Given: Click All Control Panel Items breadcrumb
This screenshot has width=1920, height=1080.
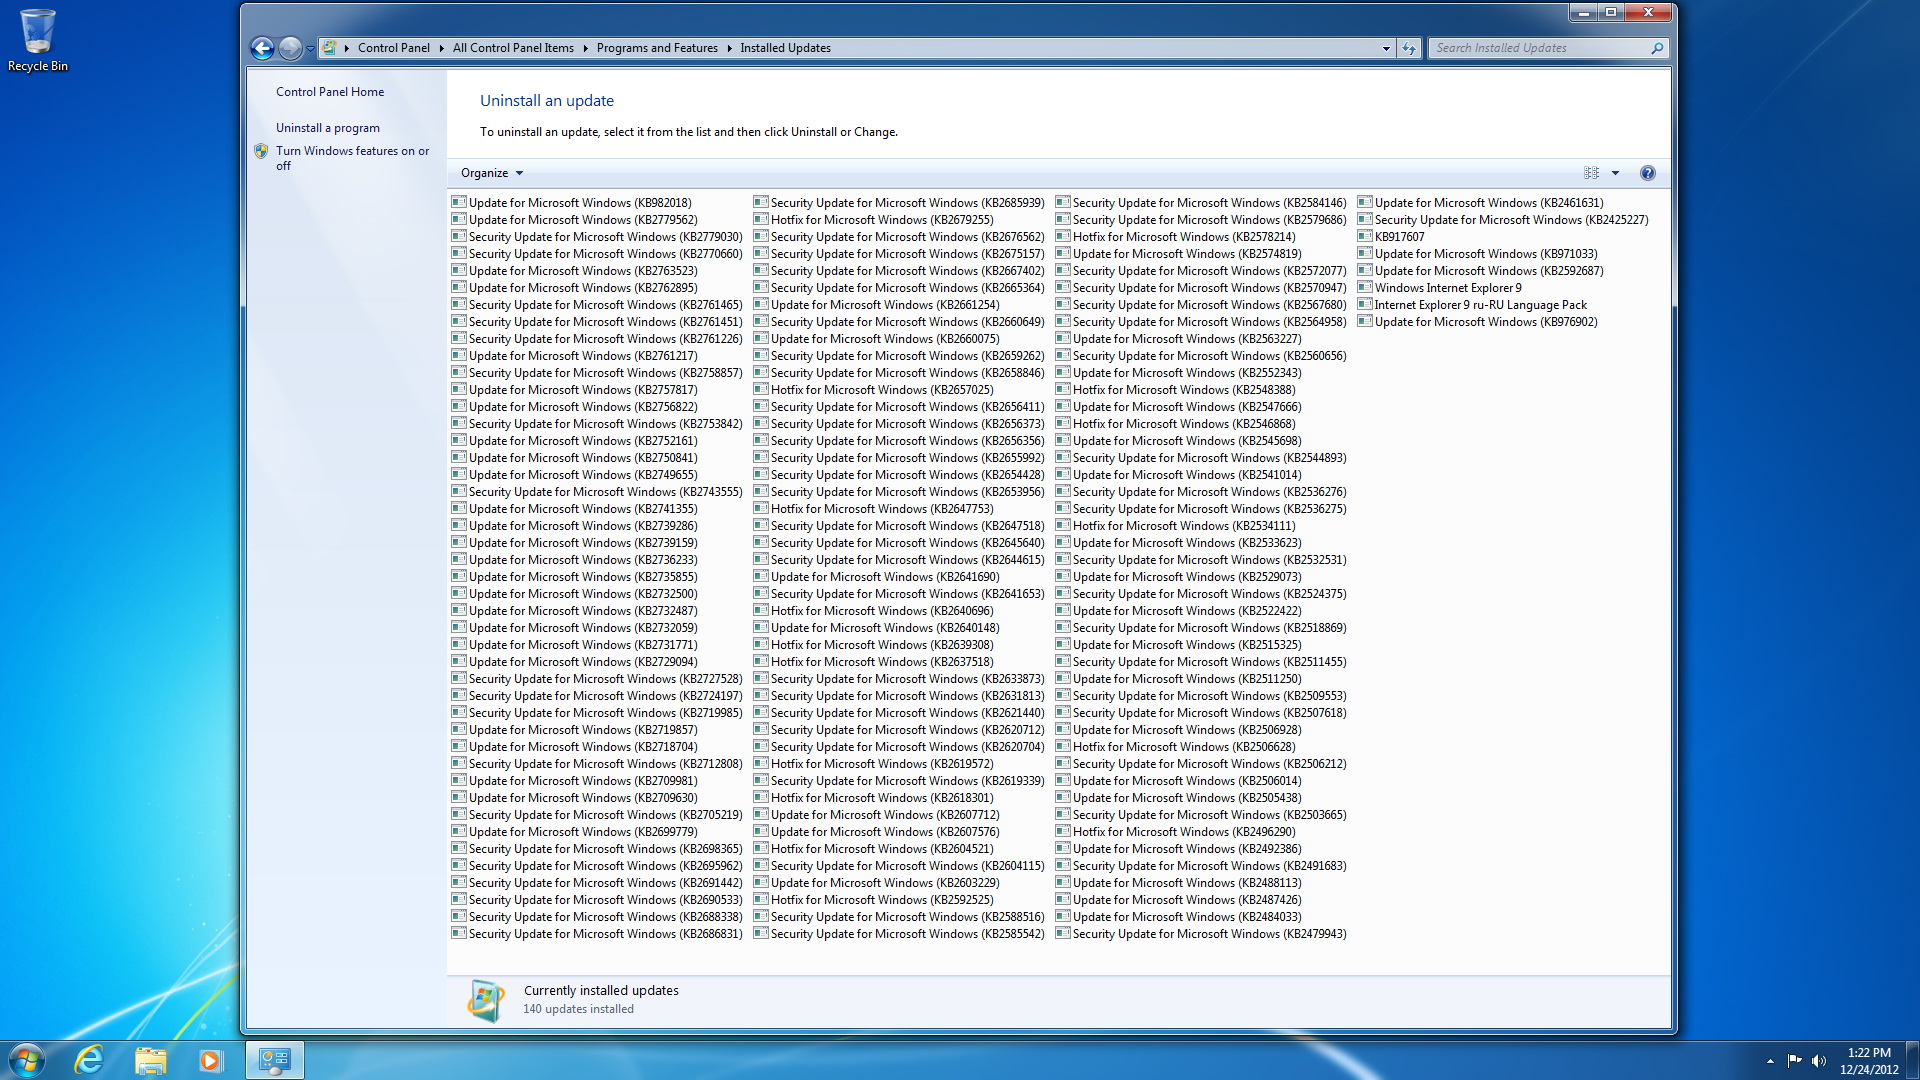Looking at the screenshot, I should click(x=512, y=48).
